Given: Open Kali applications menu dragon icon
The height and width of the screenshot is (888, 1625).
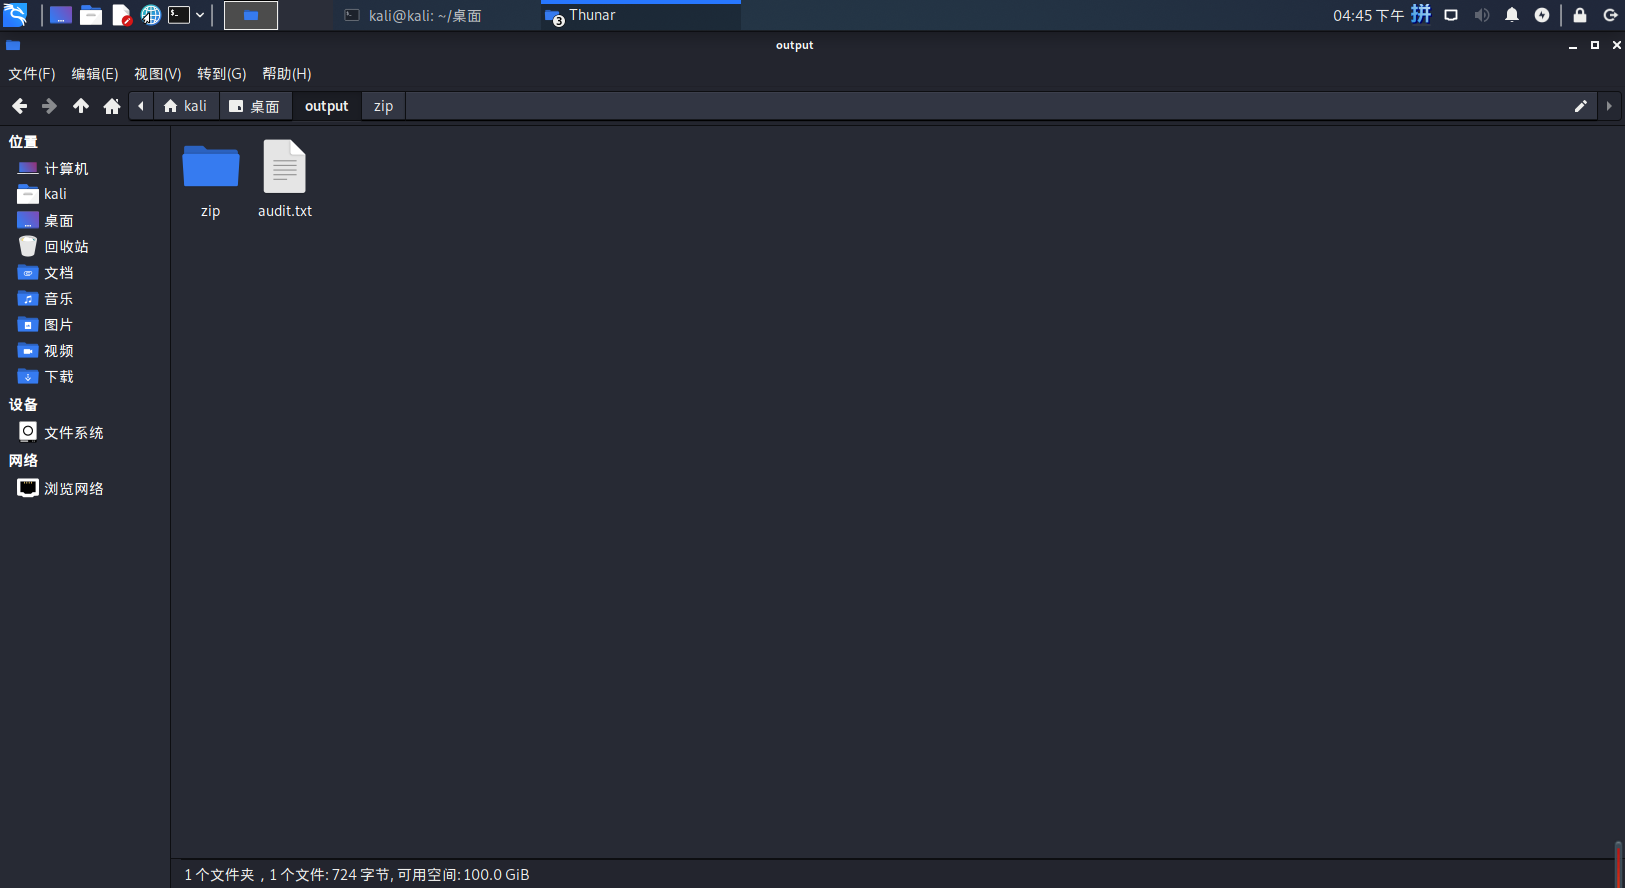Looking at the screenshot, I should click(x=15, y=15).
